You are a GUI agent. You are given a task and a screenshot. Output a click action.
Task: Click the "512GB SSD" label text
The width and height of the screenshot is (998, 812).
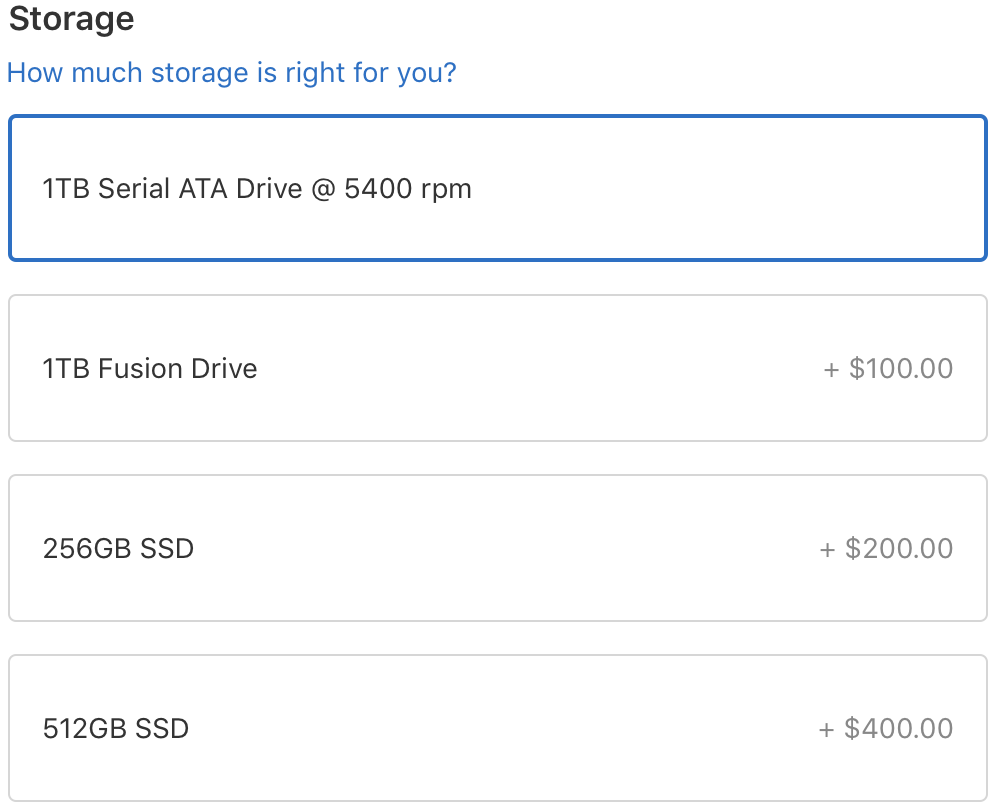click(116, 729)
